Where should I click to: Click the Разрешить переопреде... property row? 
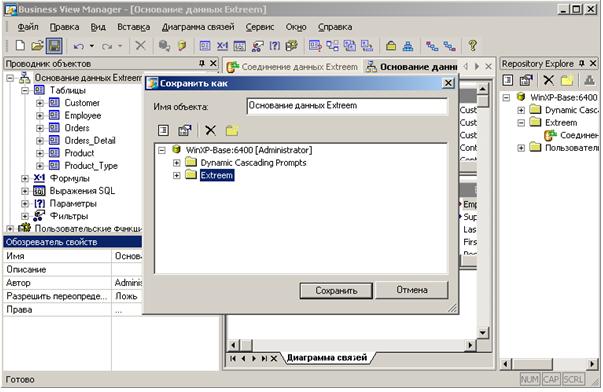point(73,296)
